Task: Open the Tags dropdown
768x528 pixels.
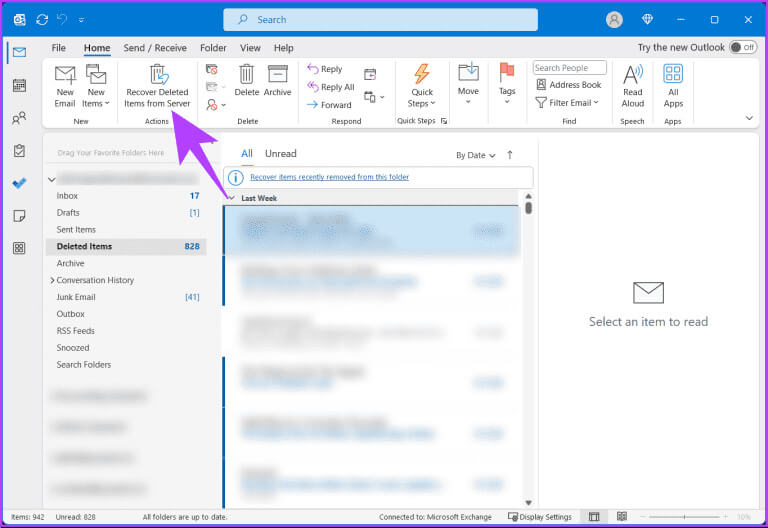Action: pyautogui.click(x=507, y=84)
